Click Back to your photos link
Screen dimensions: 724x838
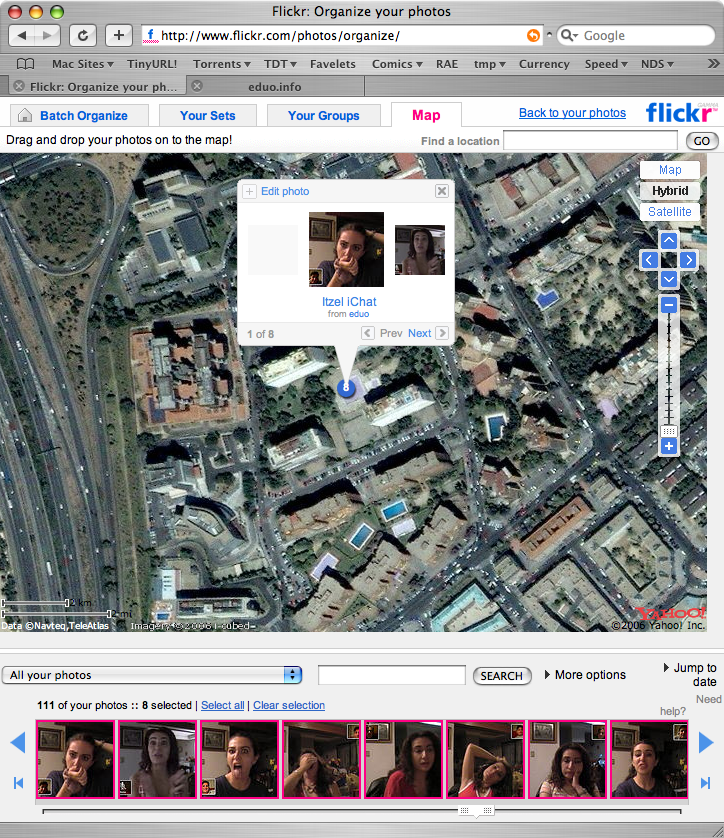pos(572,113)
